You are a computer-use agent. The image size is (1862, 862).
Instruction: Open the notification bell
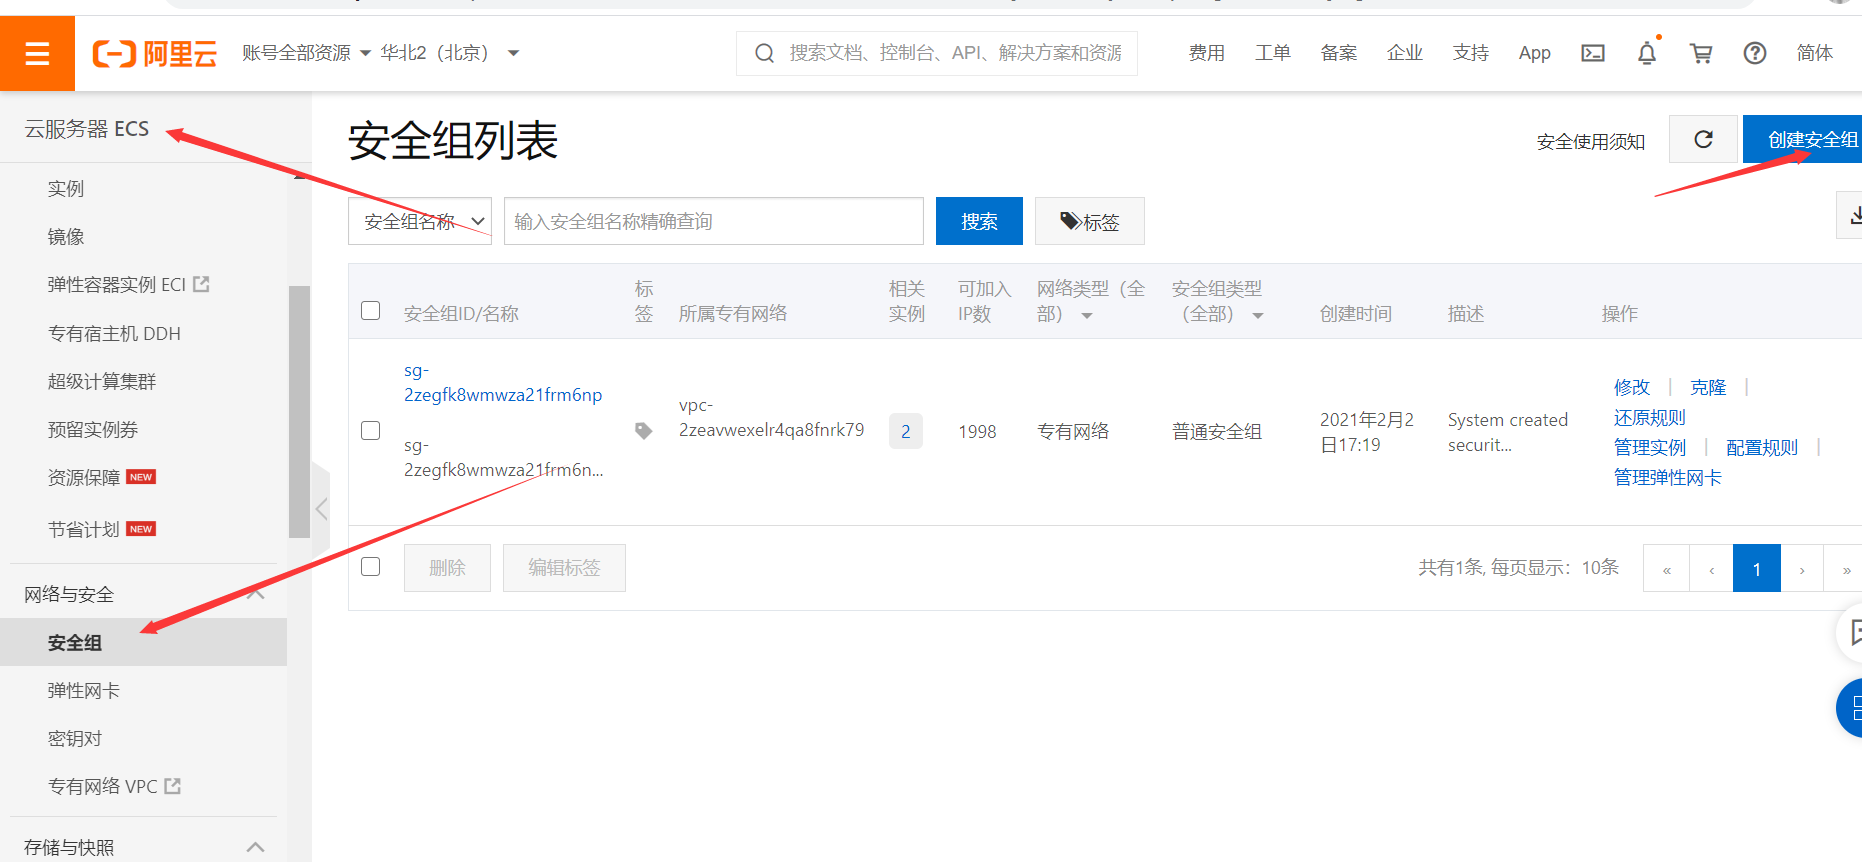click(1646, 53)
